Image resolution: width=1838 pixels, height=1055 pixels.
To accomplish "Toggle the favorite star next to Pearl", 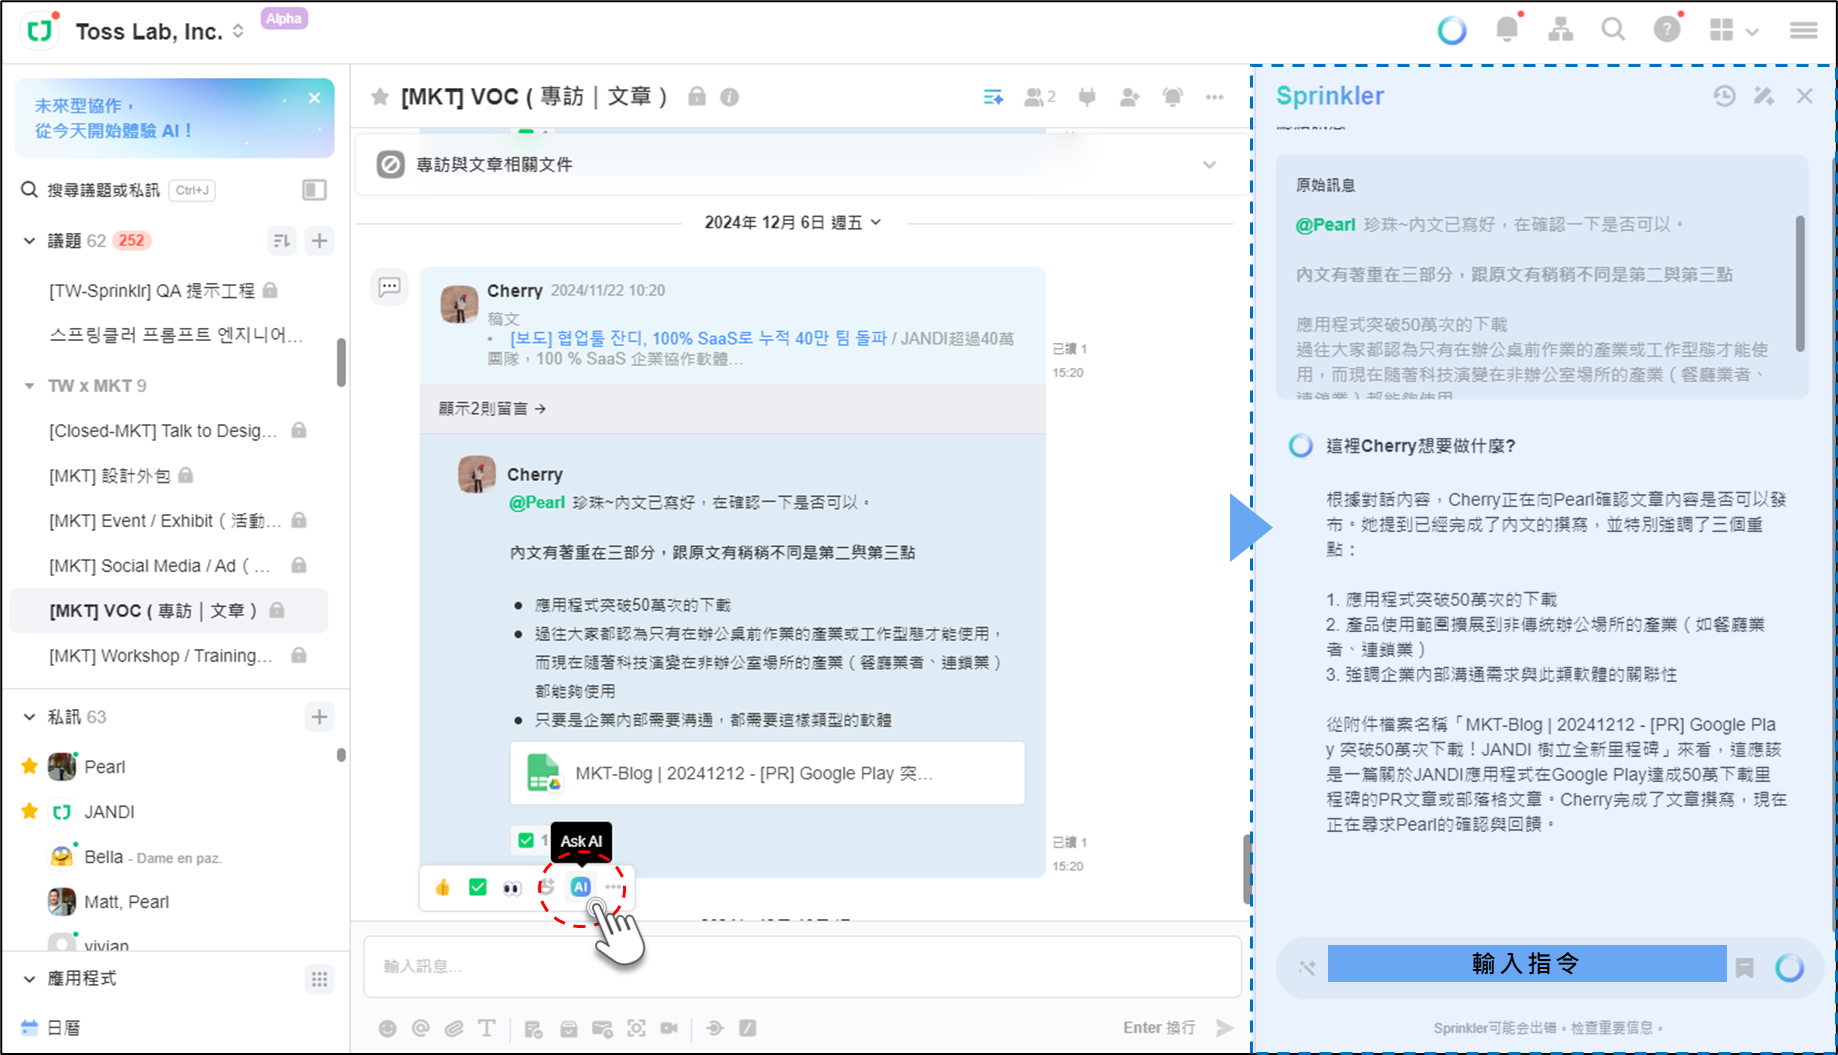I will click(29, 767).
